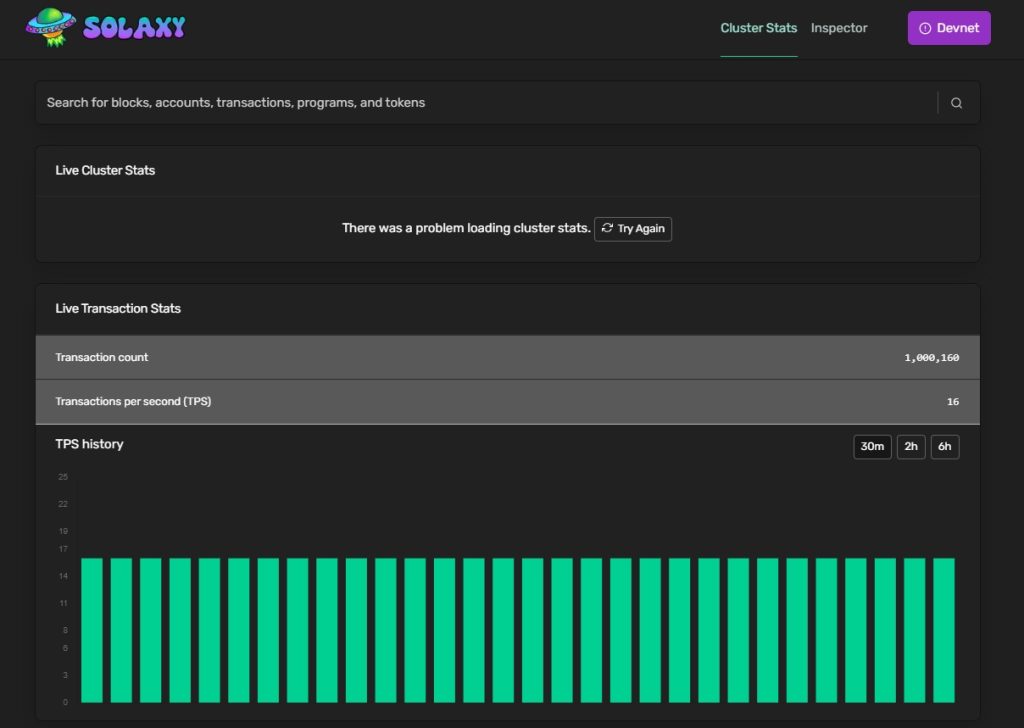Select the 30m TPS history range

tap(872, 447)
